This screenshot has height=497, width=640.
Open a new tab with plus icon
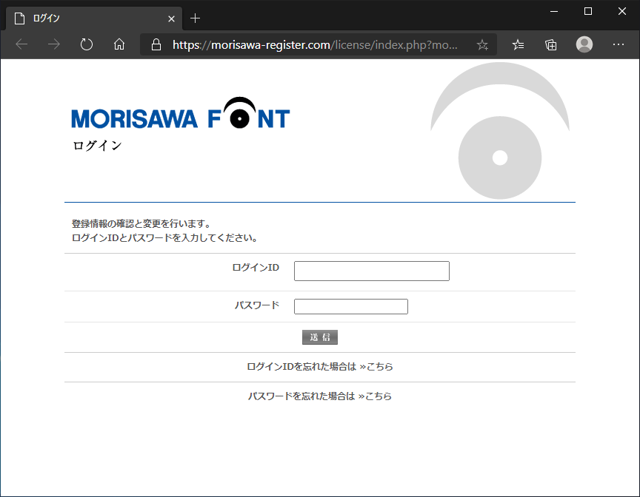[195, 18]
